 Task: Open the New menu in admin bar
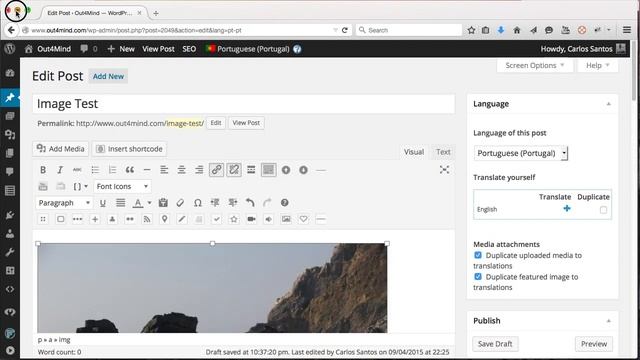click(x=121, y=49)
